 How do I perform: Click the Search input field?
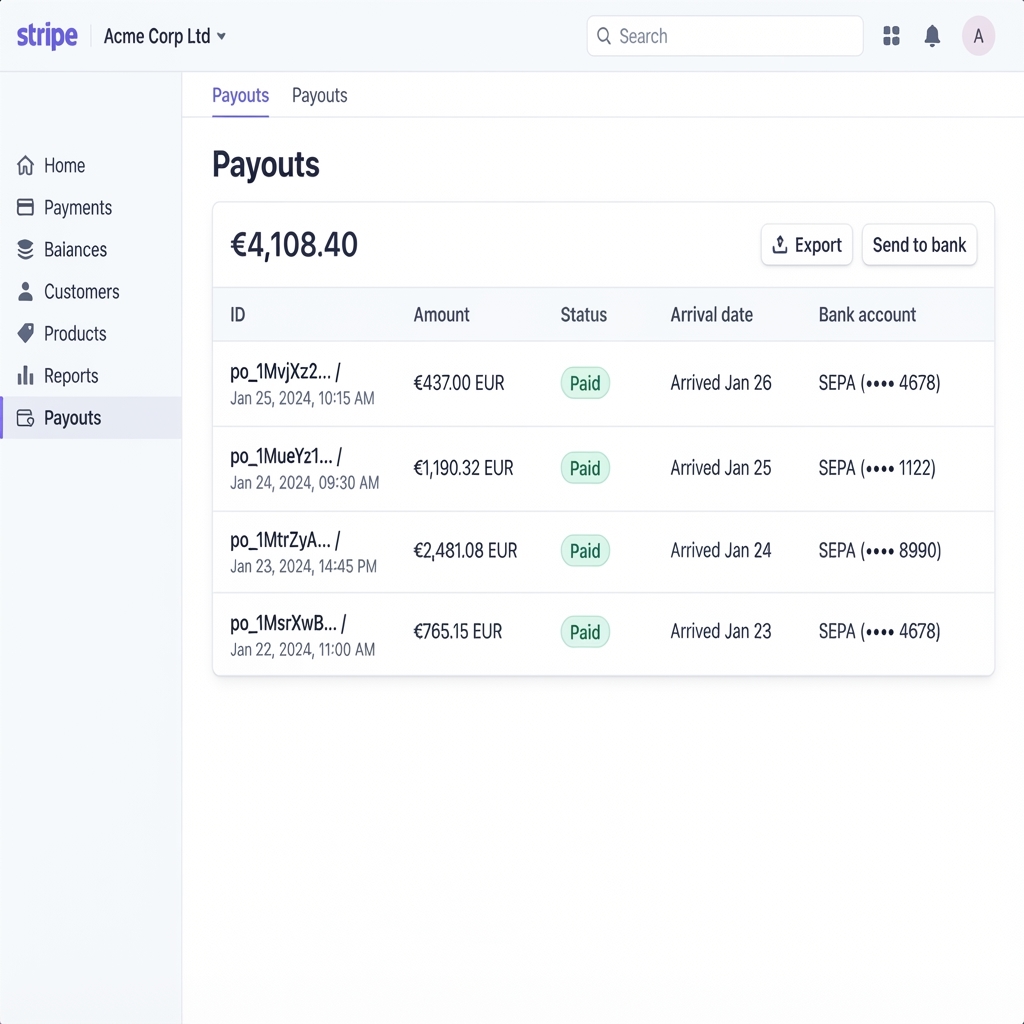pos(725,36)
